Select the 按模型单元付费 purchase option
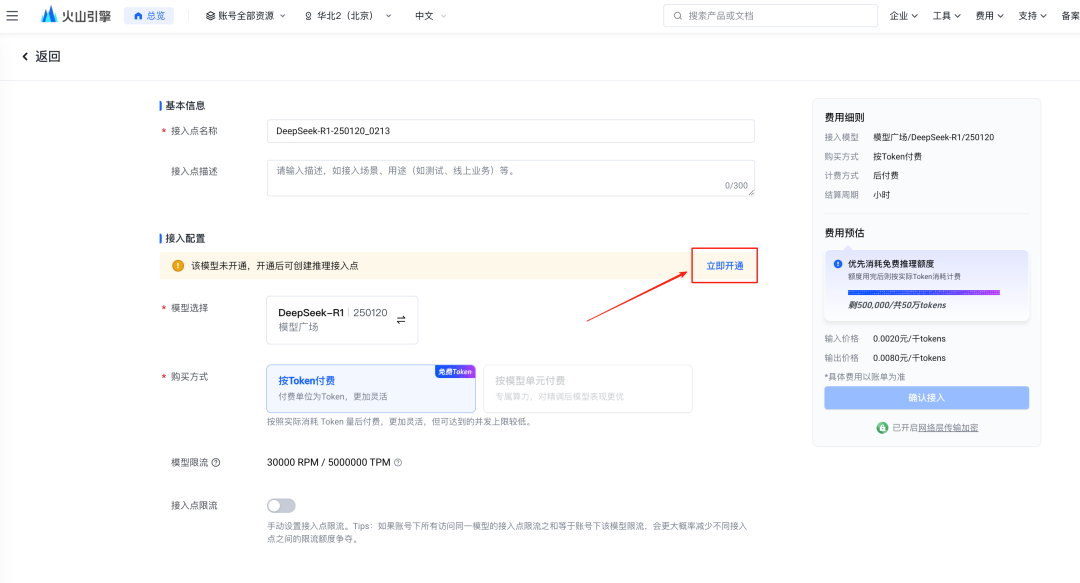Screen dimensions: 1080x583 click(x=588, y=389)
